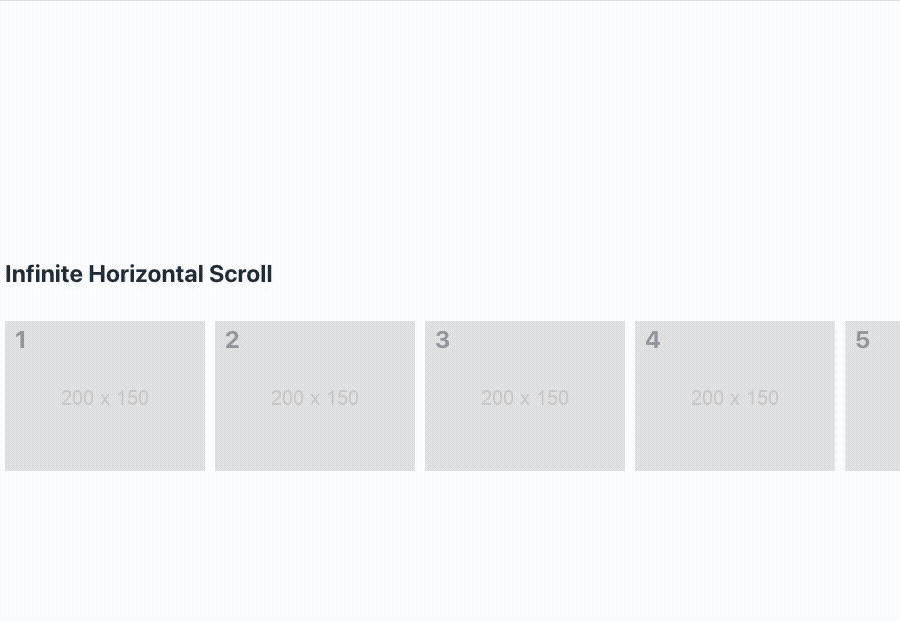The width and height of the screenshot is (900, 622).
Task: Click the gap between card 2 and card 3
Action: click(420, 395)
